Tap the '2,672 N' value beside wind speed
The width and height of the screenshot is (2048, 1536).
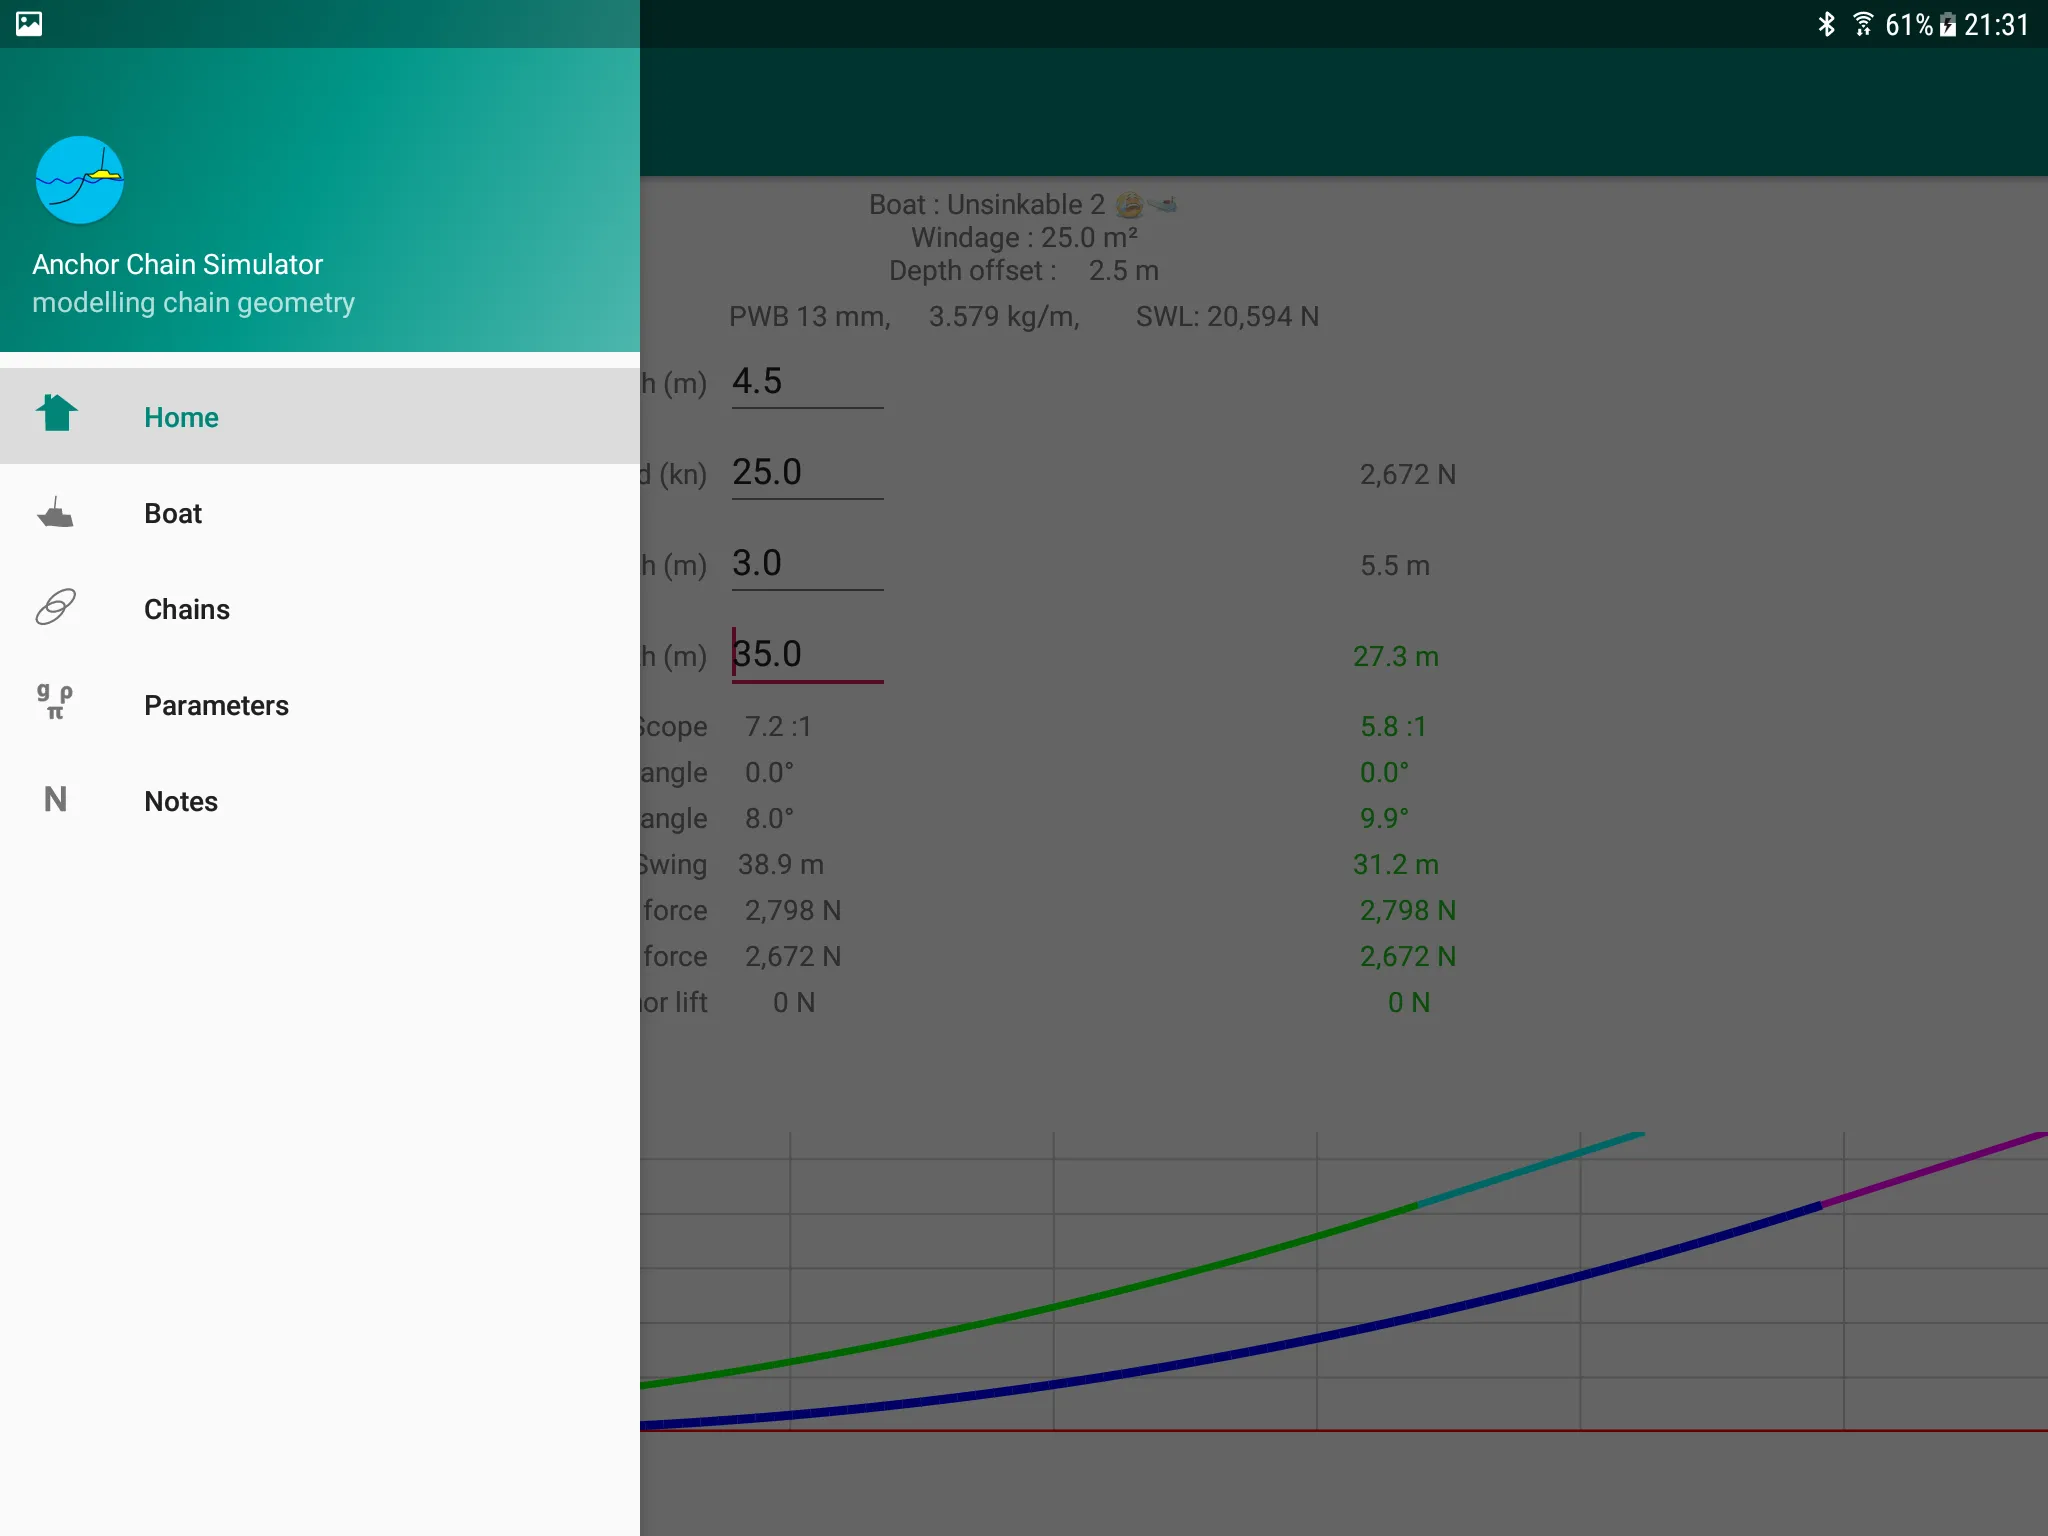[x=1407, y=474]
